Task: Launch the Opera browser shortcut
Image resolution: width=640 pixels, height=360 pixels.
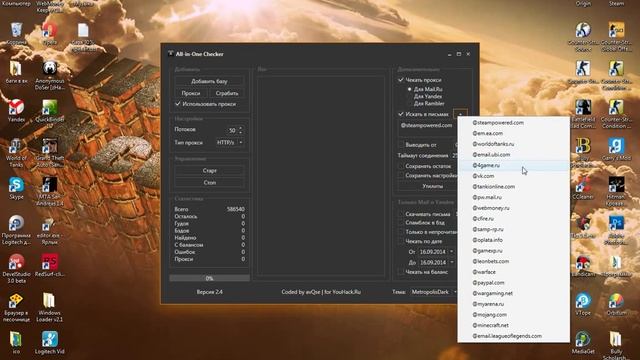Action: 50,33
